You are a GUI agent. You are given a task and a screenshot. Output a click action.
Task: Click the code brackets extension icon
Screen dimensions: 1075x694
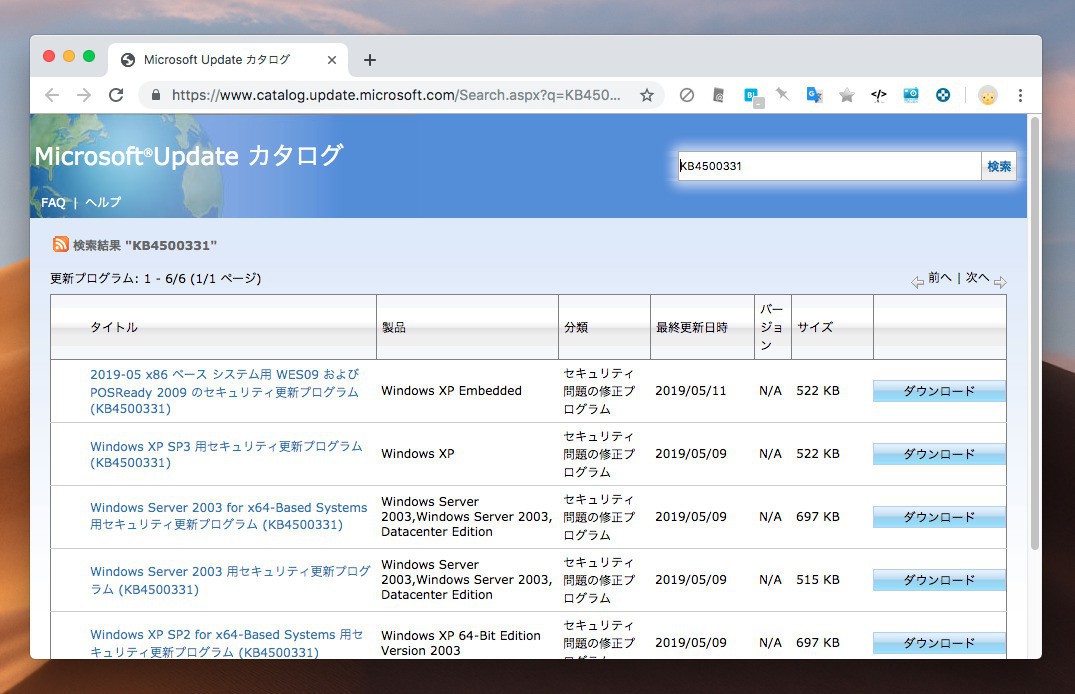[x=878, y=96]
